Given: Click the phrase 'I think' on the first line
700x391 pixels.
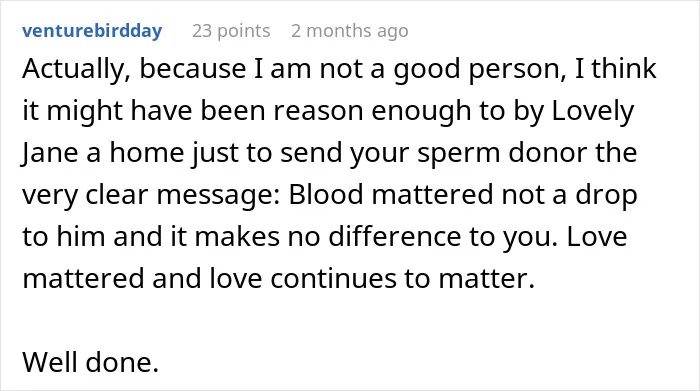Looking at the screenshot, I should 616,69.
